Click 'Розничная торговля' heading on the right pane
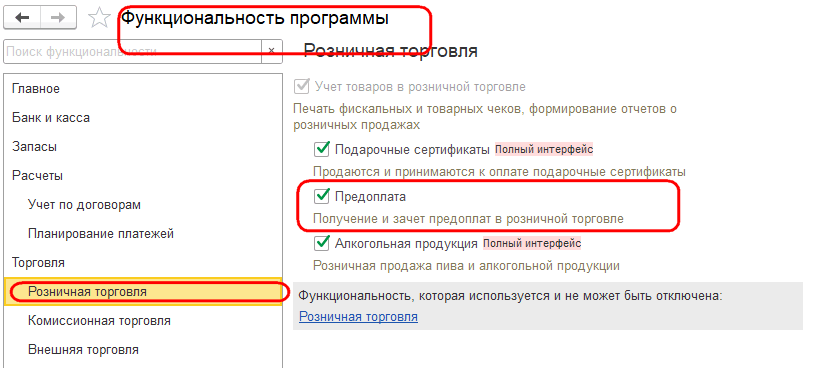The image size is (833, 368). point(390,51)
